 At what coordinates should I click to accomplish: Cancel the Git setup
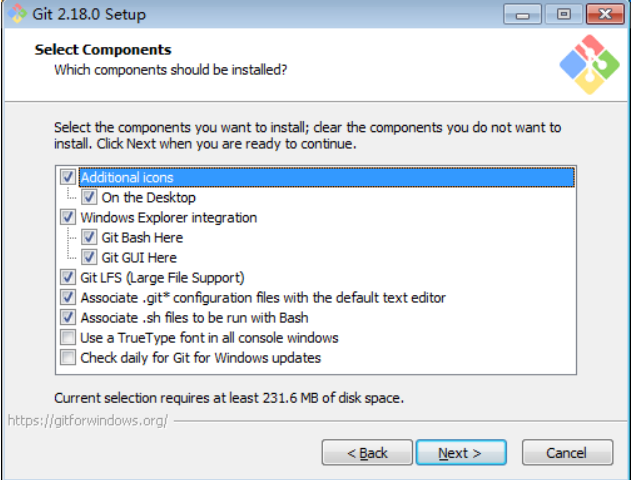pos(565,453)
